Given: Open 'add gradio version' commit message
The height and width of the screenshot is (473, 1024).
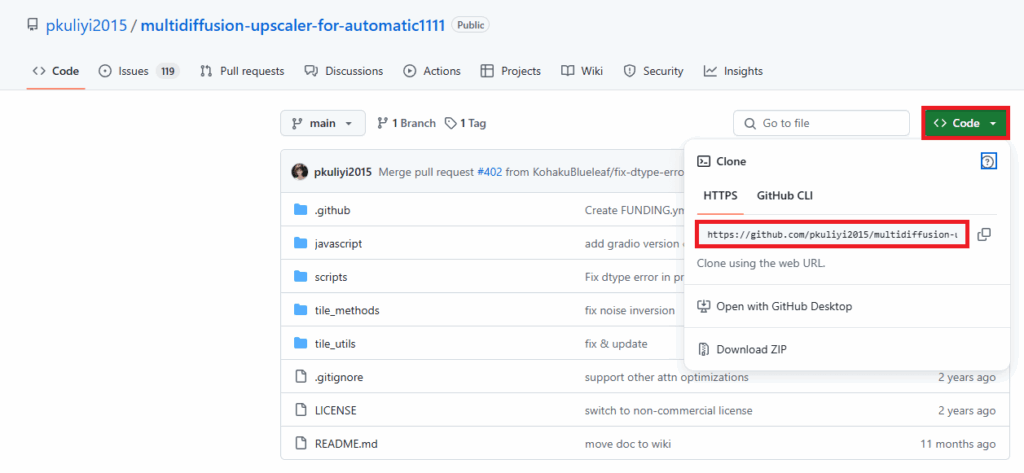Looking at the screenshot, I should tap(633, 244).
